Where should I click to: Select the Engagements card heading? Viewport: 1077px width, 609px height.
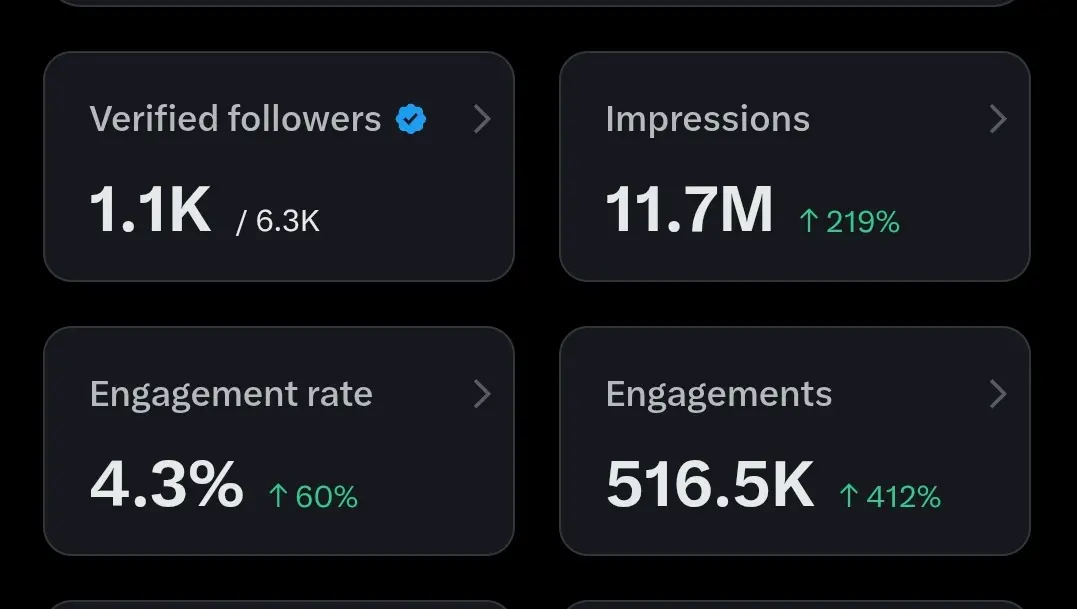[x=718, y=394]
